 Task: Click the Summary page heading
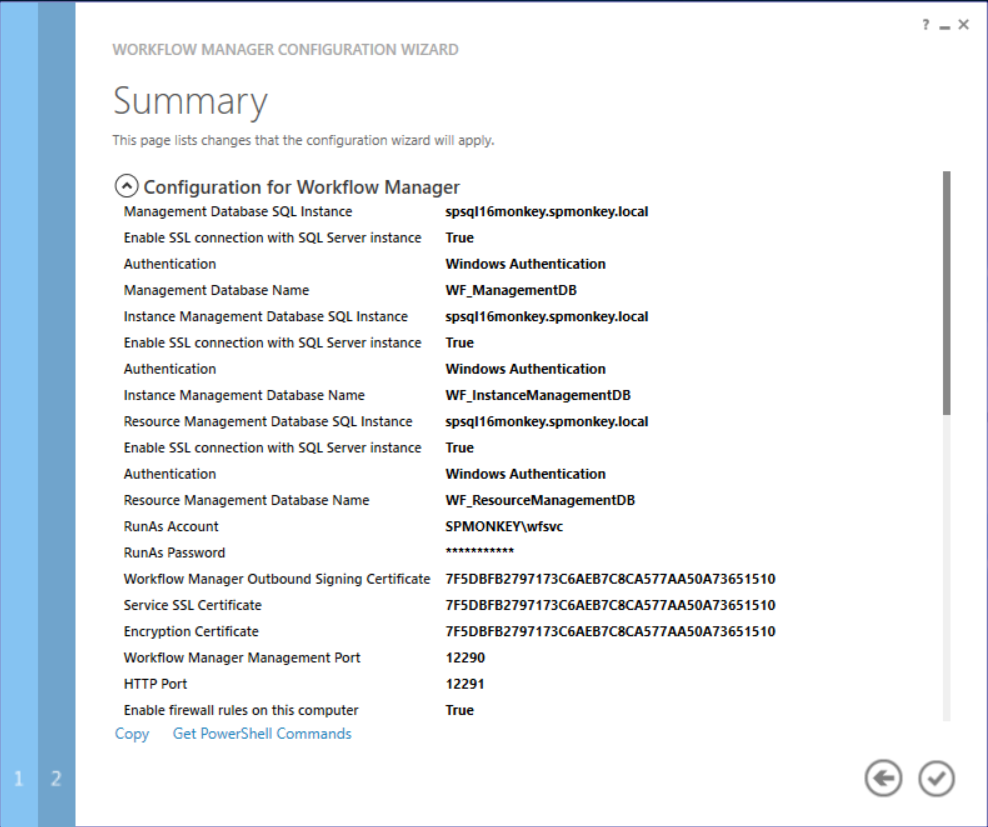[x=190, y=102]
